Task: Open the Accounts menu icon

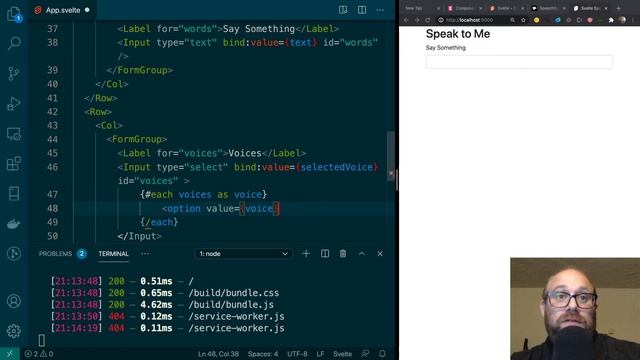Action: [x=14, y=301]
